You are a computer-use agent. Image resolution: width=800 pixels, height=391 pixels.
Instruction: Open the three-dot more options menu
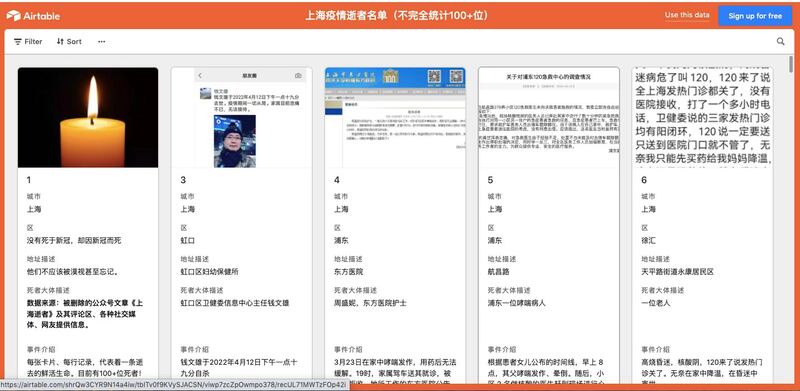(x=102, y=42)
